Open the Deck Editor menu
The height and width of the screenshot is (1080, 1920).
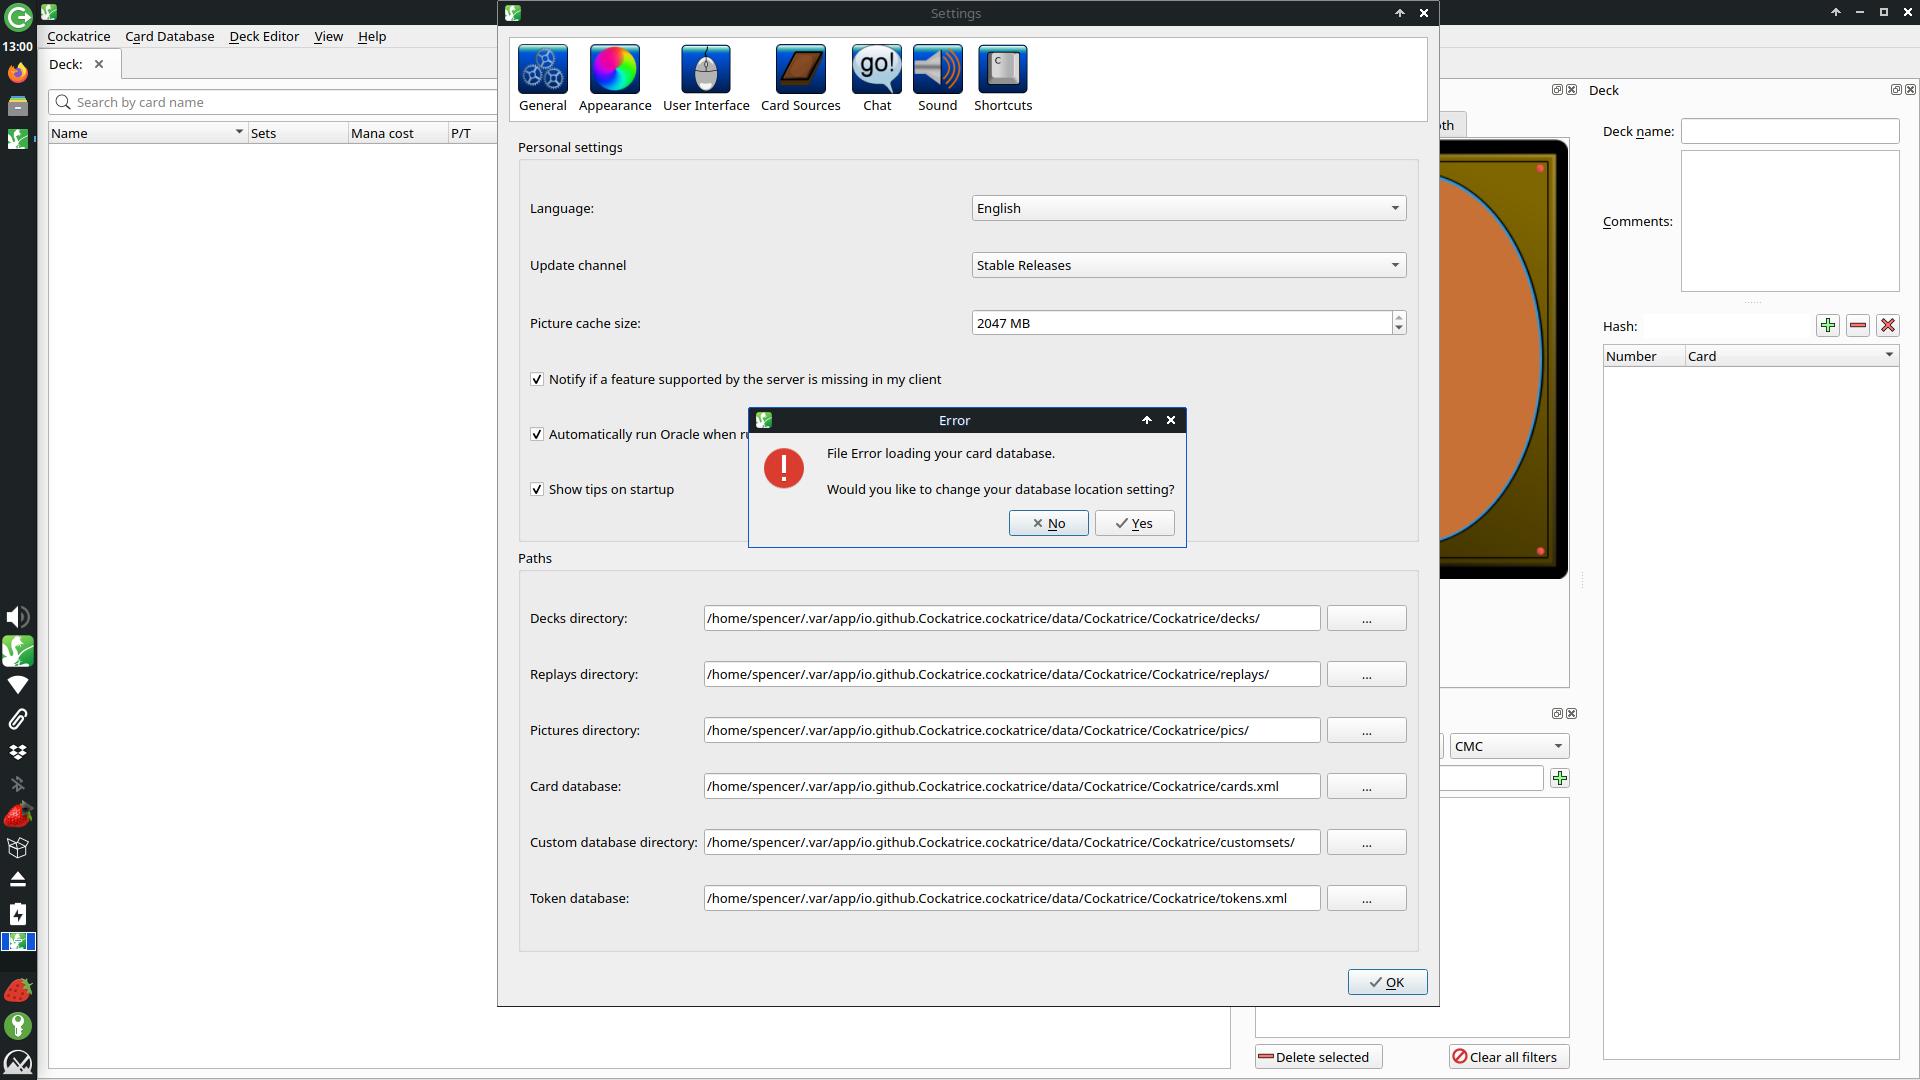(x=264, y=36)
